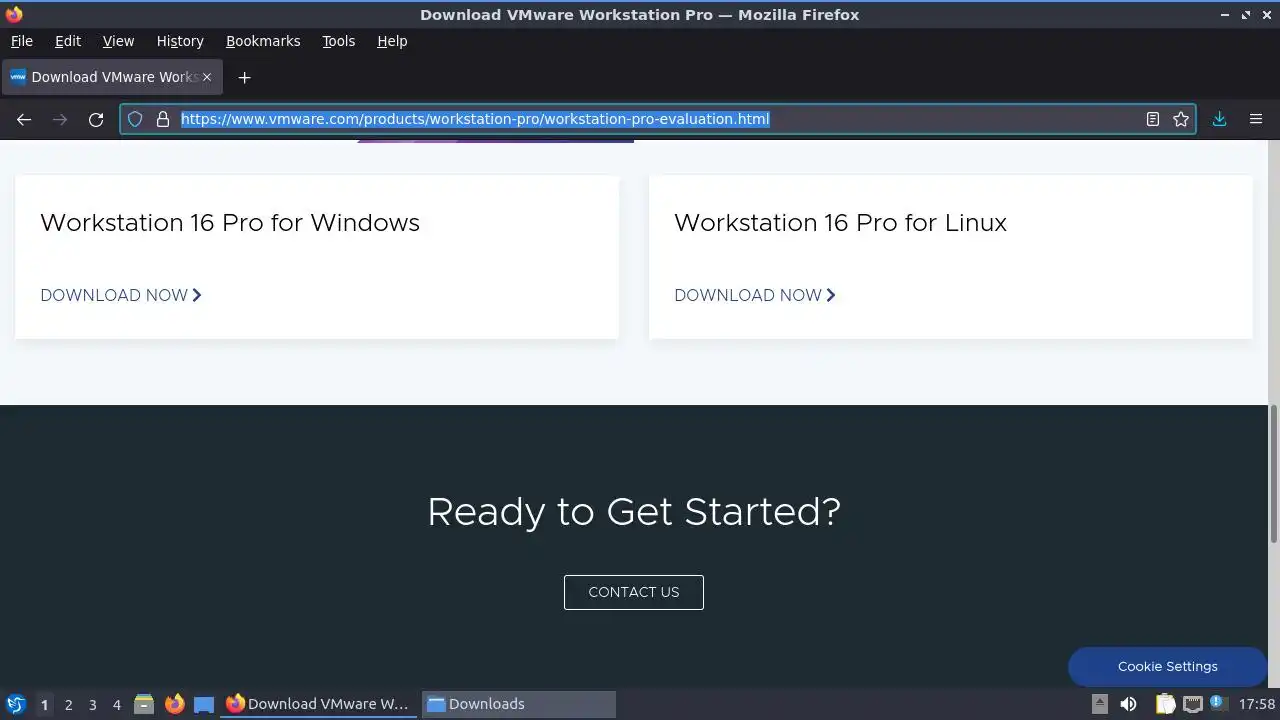
Task: Open the History menu
Action: coord(180,41)
